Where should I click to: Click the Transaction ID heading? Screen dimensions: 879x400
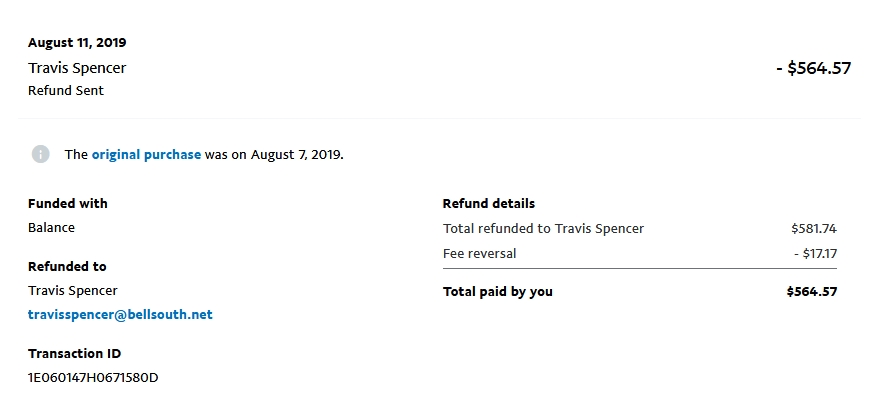pos(75,354)
